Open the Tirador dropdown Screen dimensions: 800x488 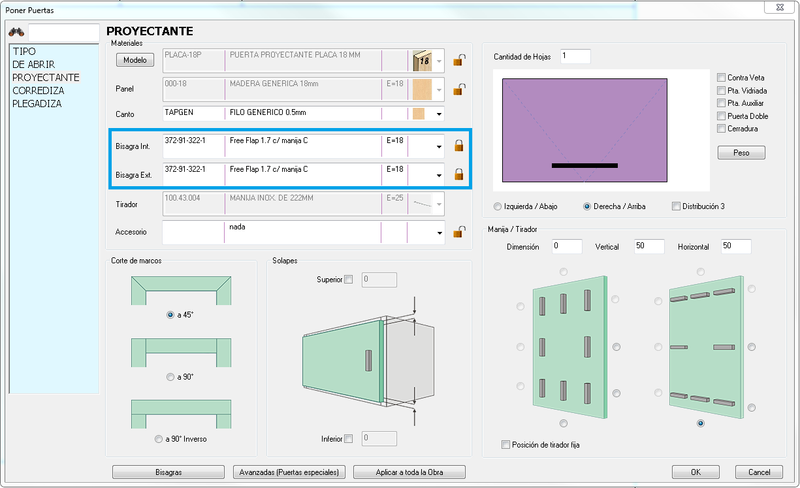click(439, 204)
